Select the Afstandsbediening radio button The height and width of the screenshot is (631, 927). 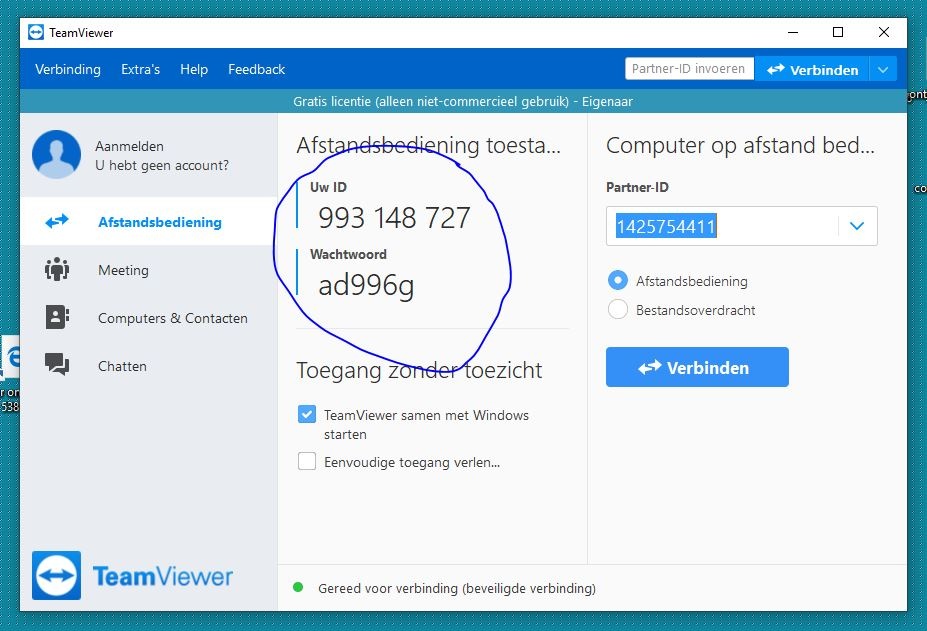[618, 280]
